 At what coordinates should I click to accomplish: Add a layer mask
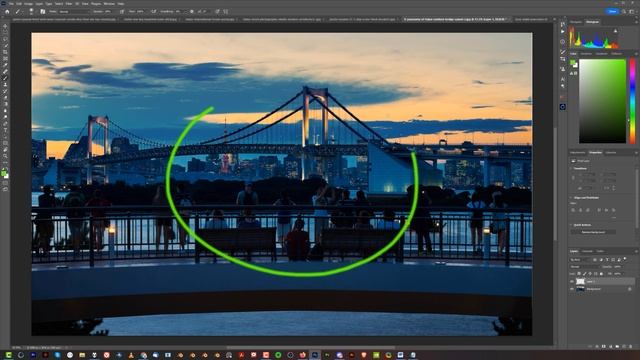click(604, 347)
